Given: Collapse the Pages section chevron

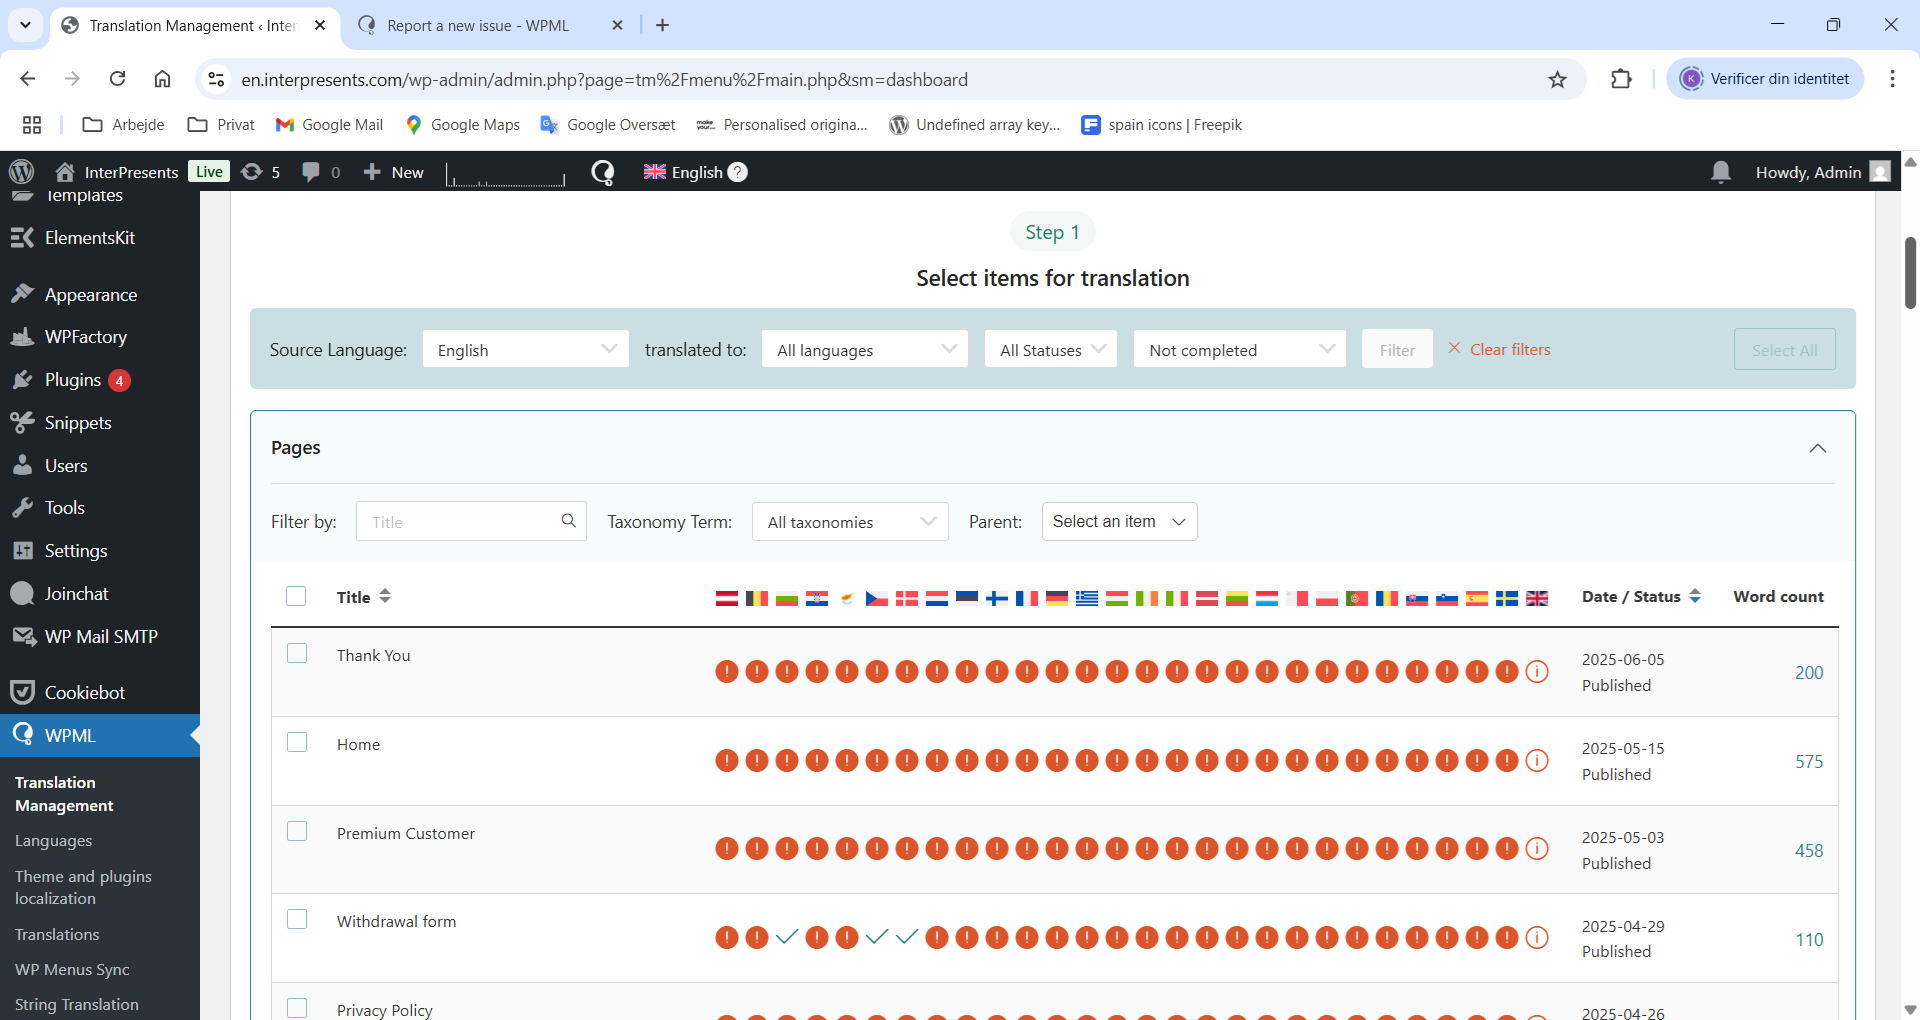Looking at the screenshot, I should [x=1818, y=448].
